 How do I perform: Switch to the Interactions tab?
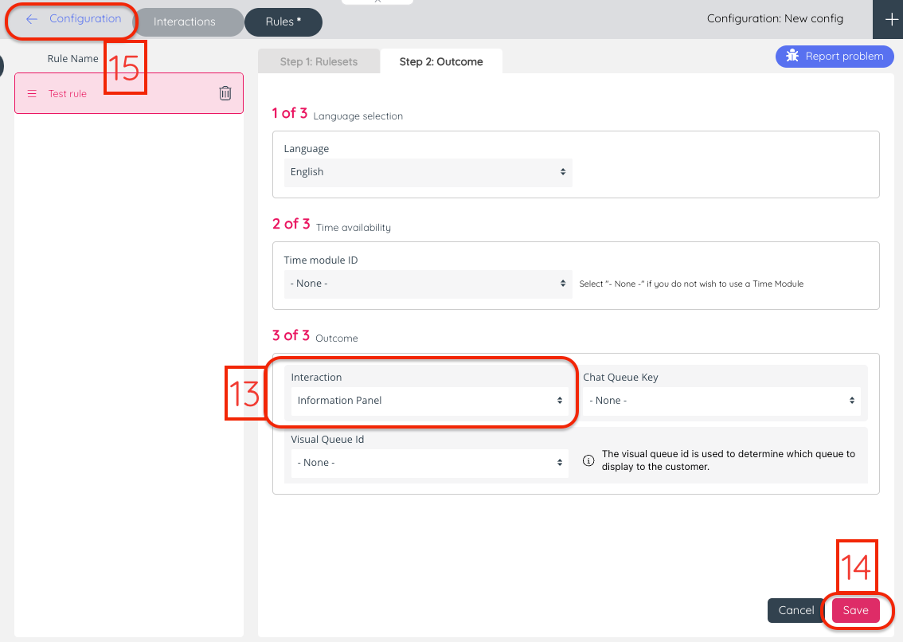(x=184, y=22)
